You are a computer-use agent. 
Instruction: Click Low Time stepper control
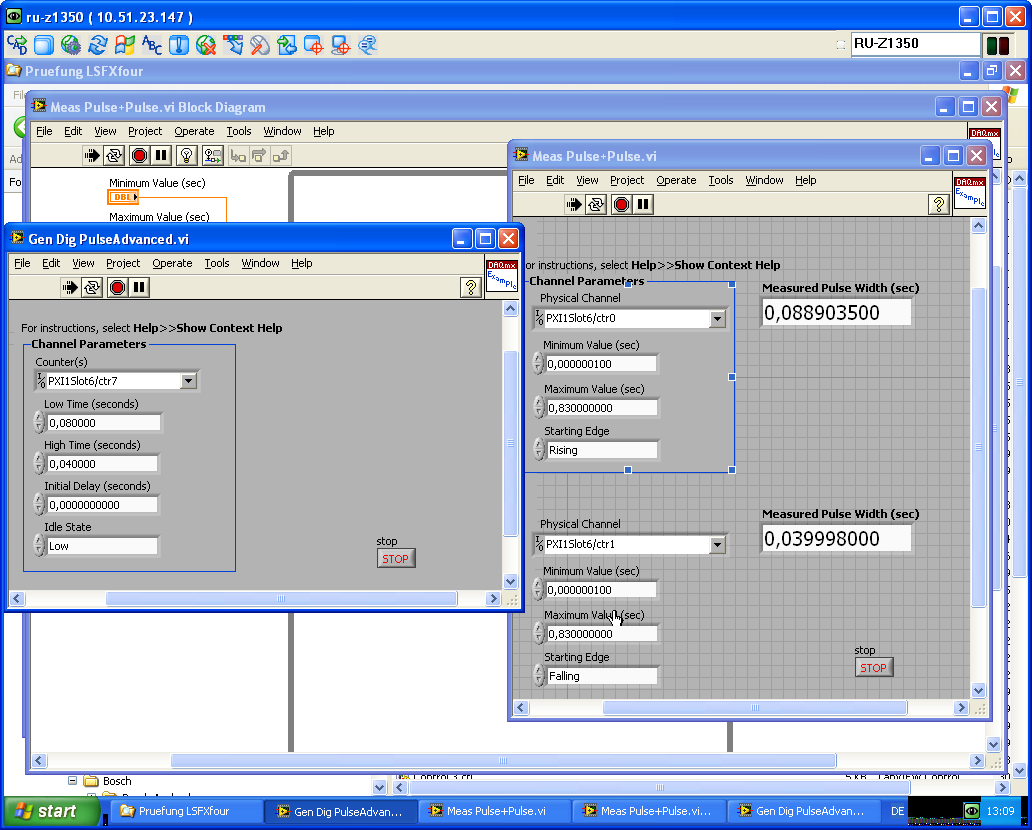39,423
